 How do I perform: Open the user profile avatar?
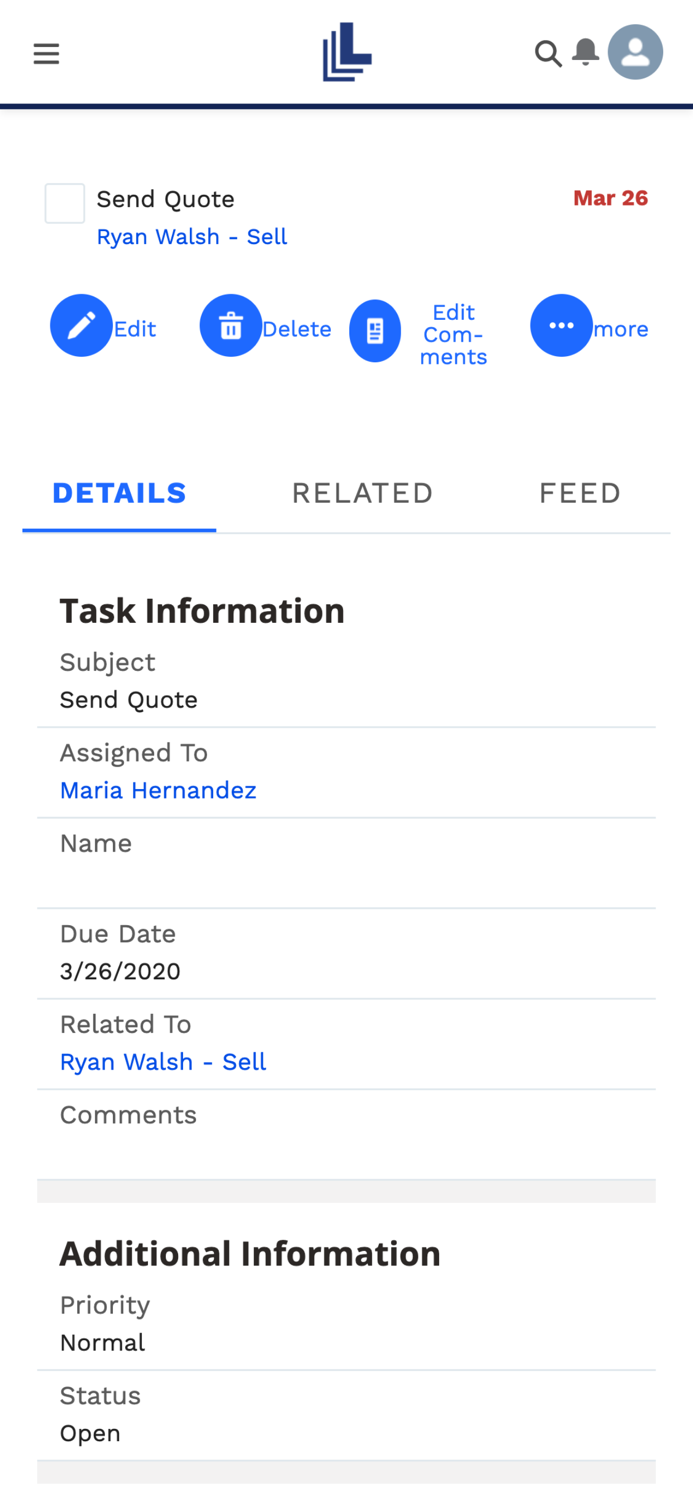[x=635, y=52]
